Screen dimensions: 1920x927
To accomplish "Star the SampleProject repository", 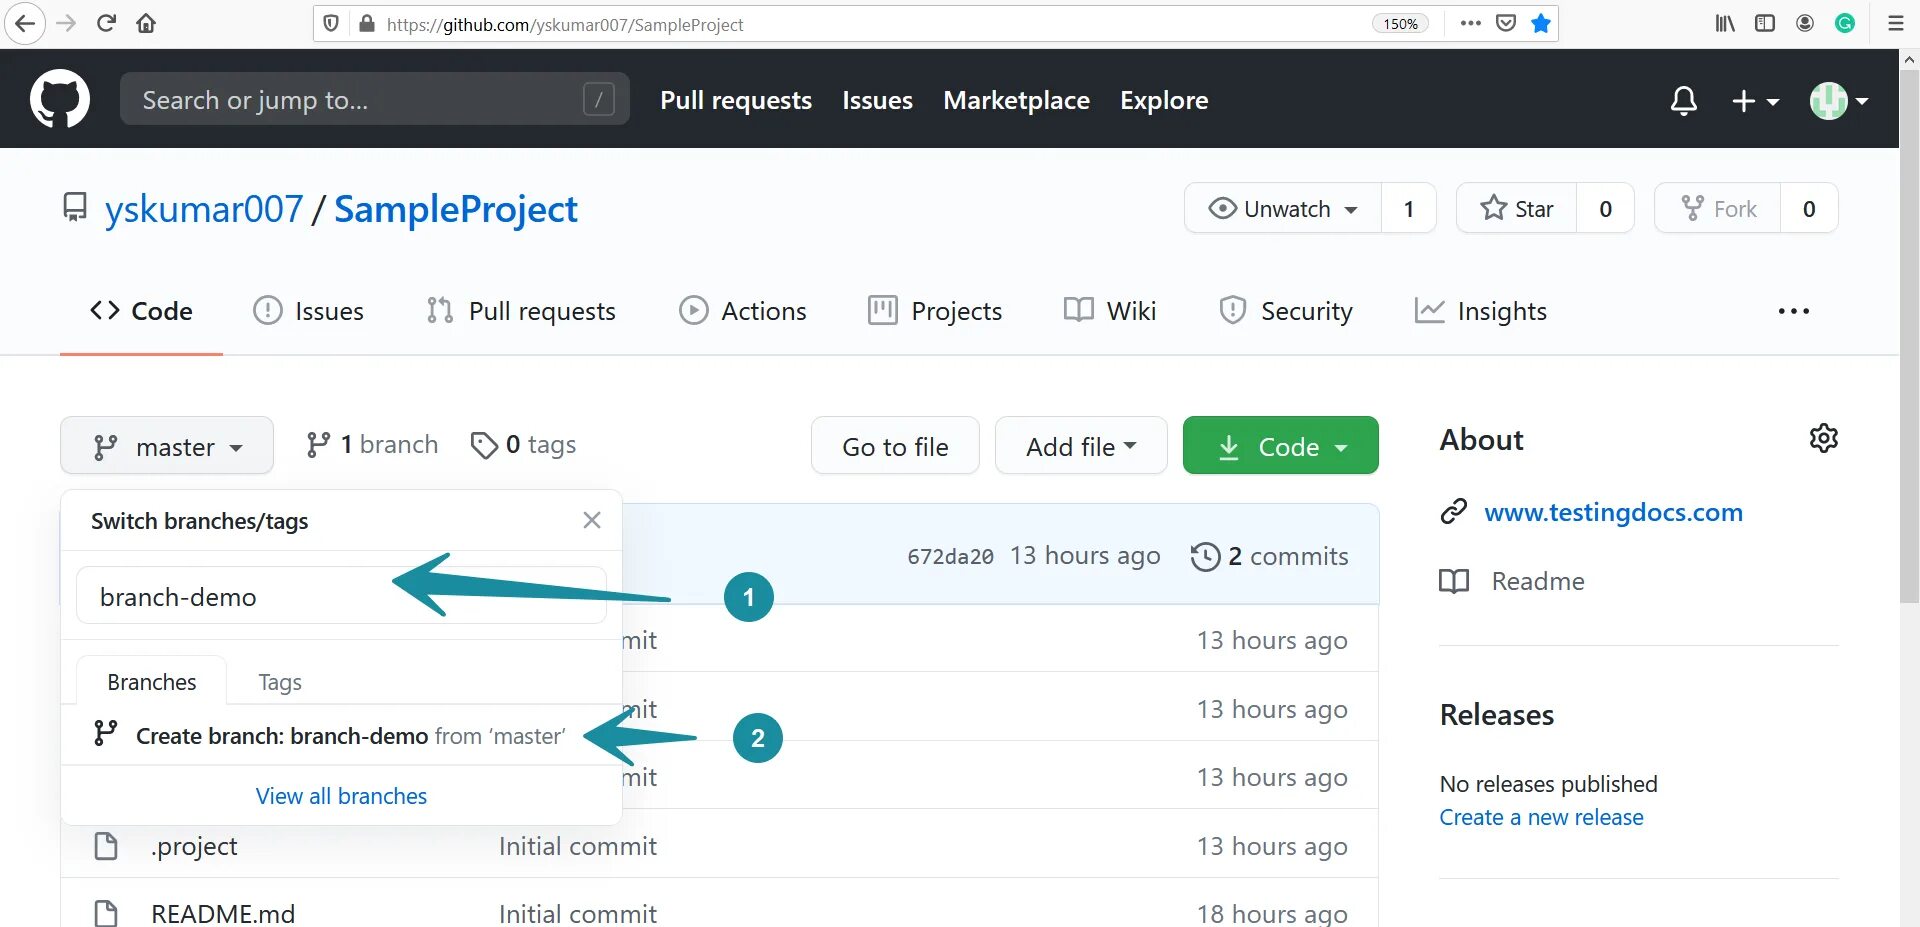I will click(1517, 208).
